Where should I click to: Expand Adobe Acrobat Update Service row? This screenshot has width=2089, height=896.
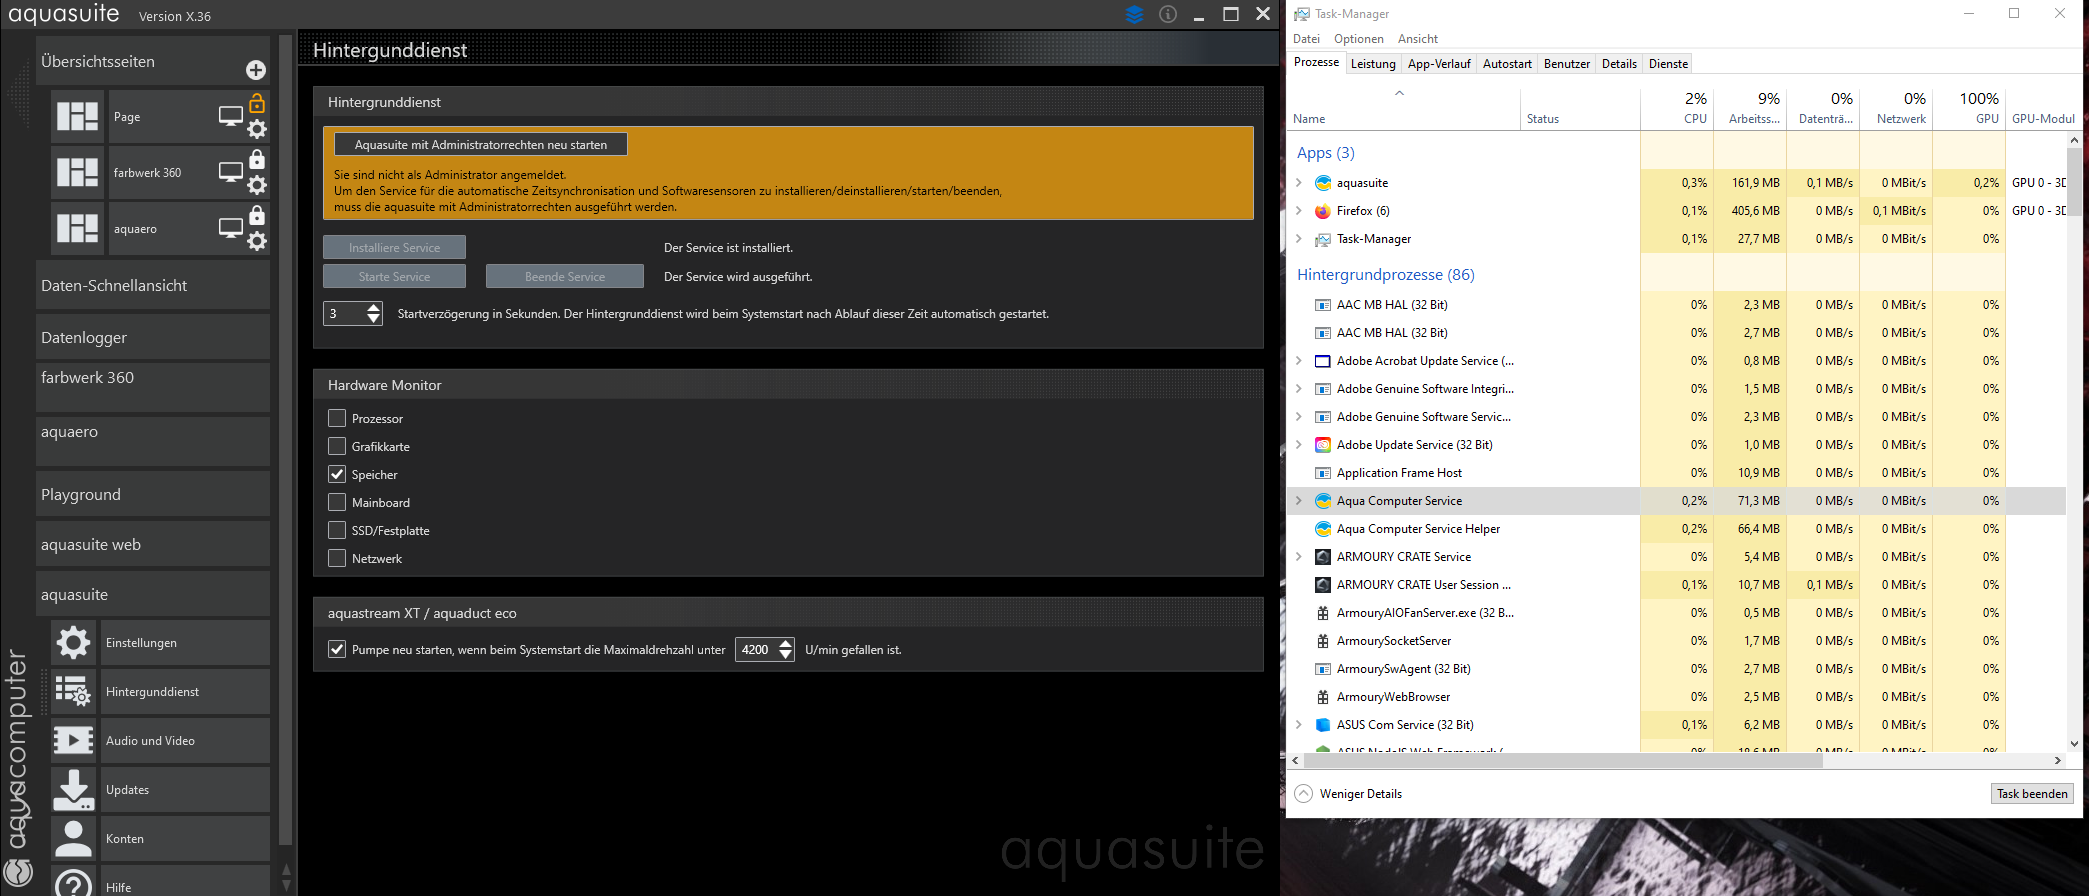1299,361
